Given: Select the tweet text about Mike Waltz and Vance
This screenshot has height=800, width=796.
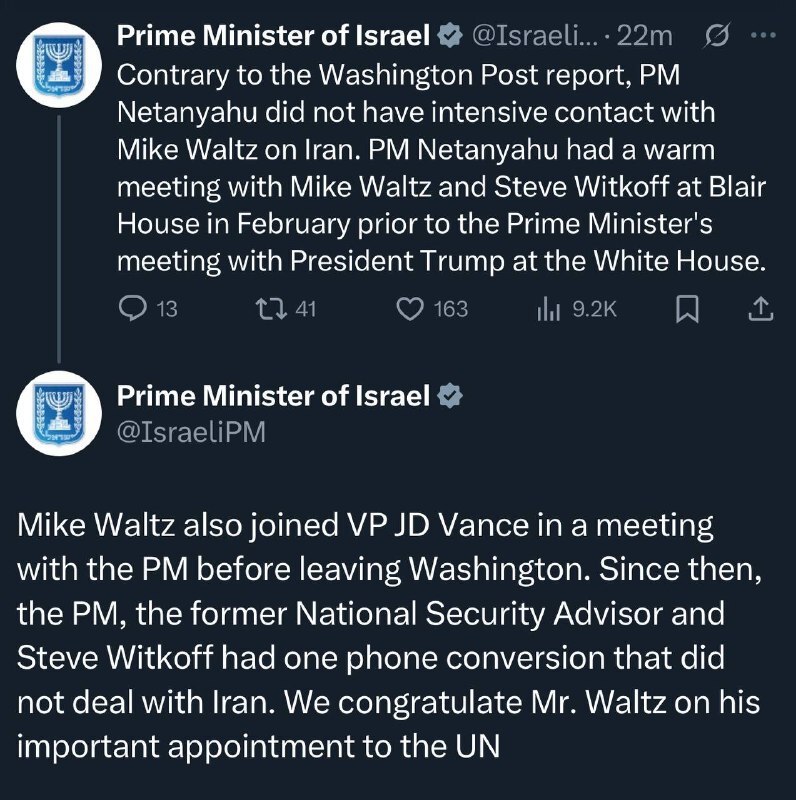Looking at the screenshot, I should [x=389, y=635].
